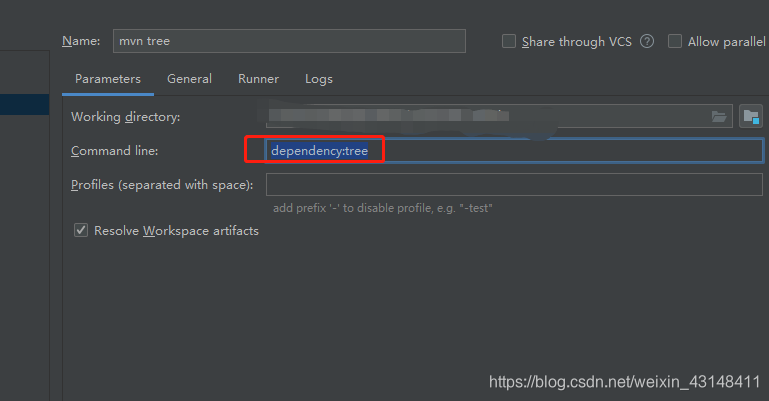Open the Runner tab

point(258,79)
